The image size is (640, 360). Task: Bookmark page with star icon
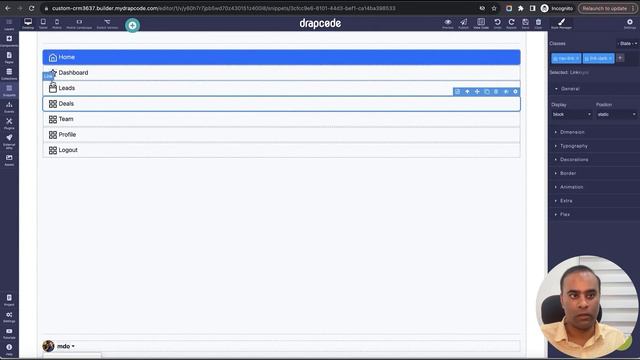click(494, 8)
